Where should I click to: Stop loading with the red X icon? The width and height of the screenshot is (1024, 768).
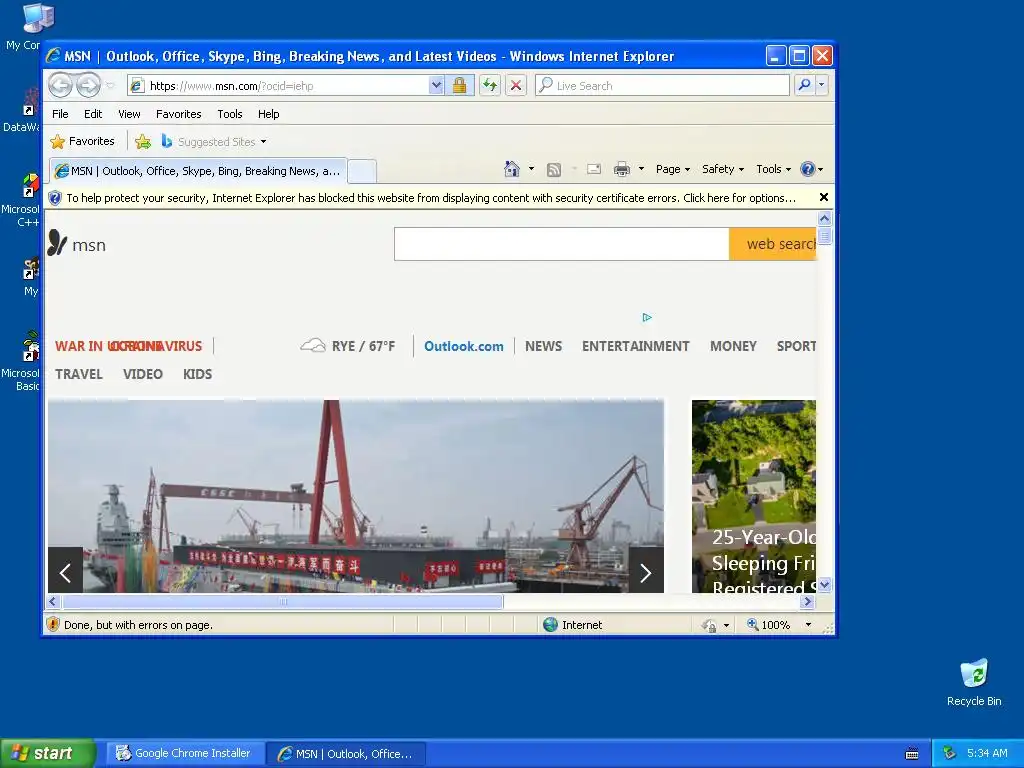click(516, 86)
